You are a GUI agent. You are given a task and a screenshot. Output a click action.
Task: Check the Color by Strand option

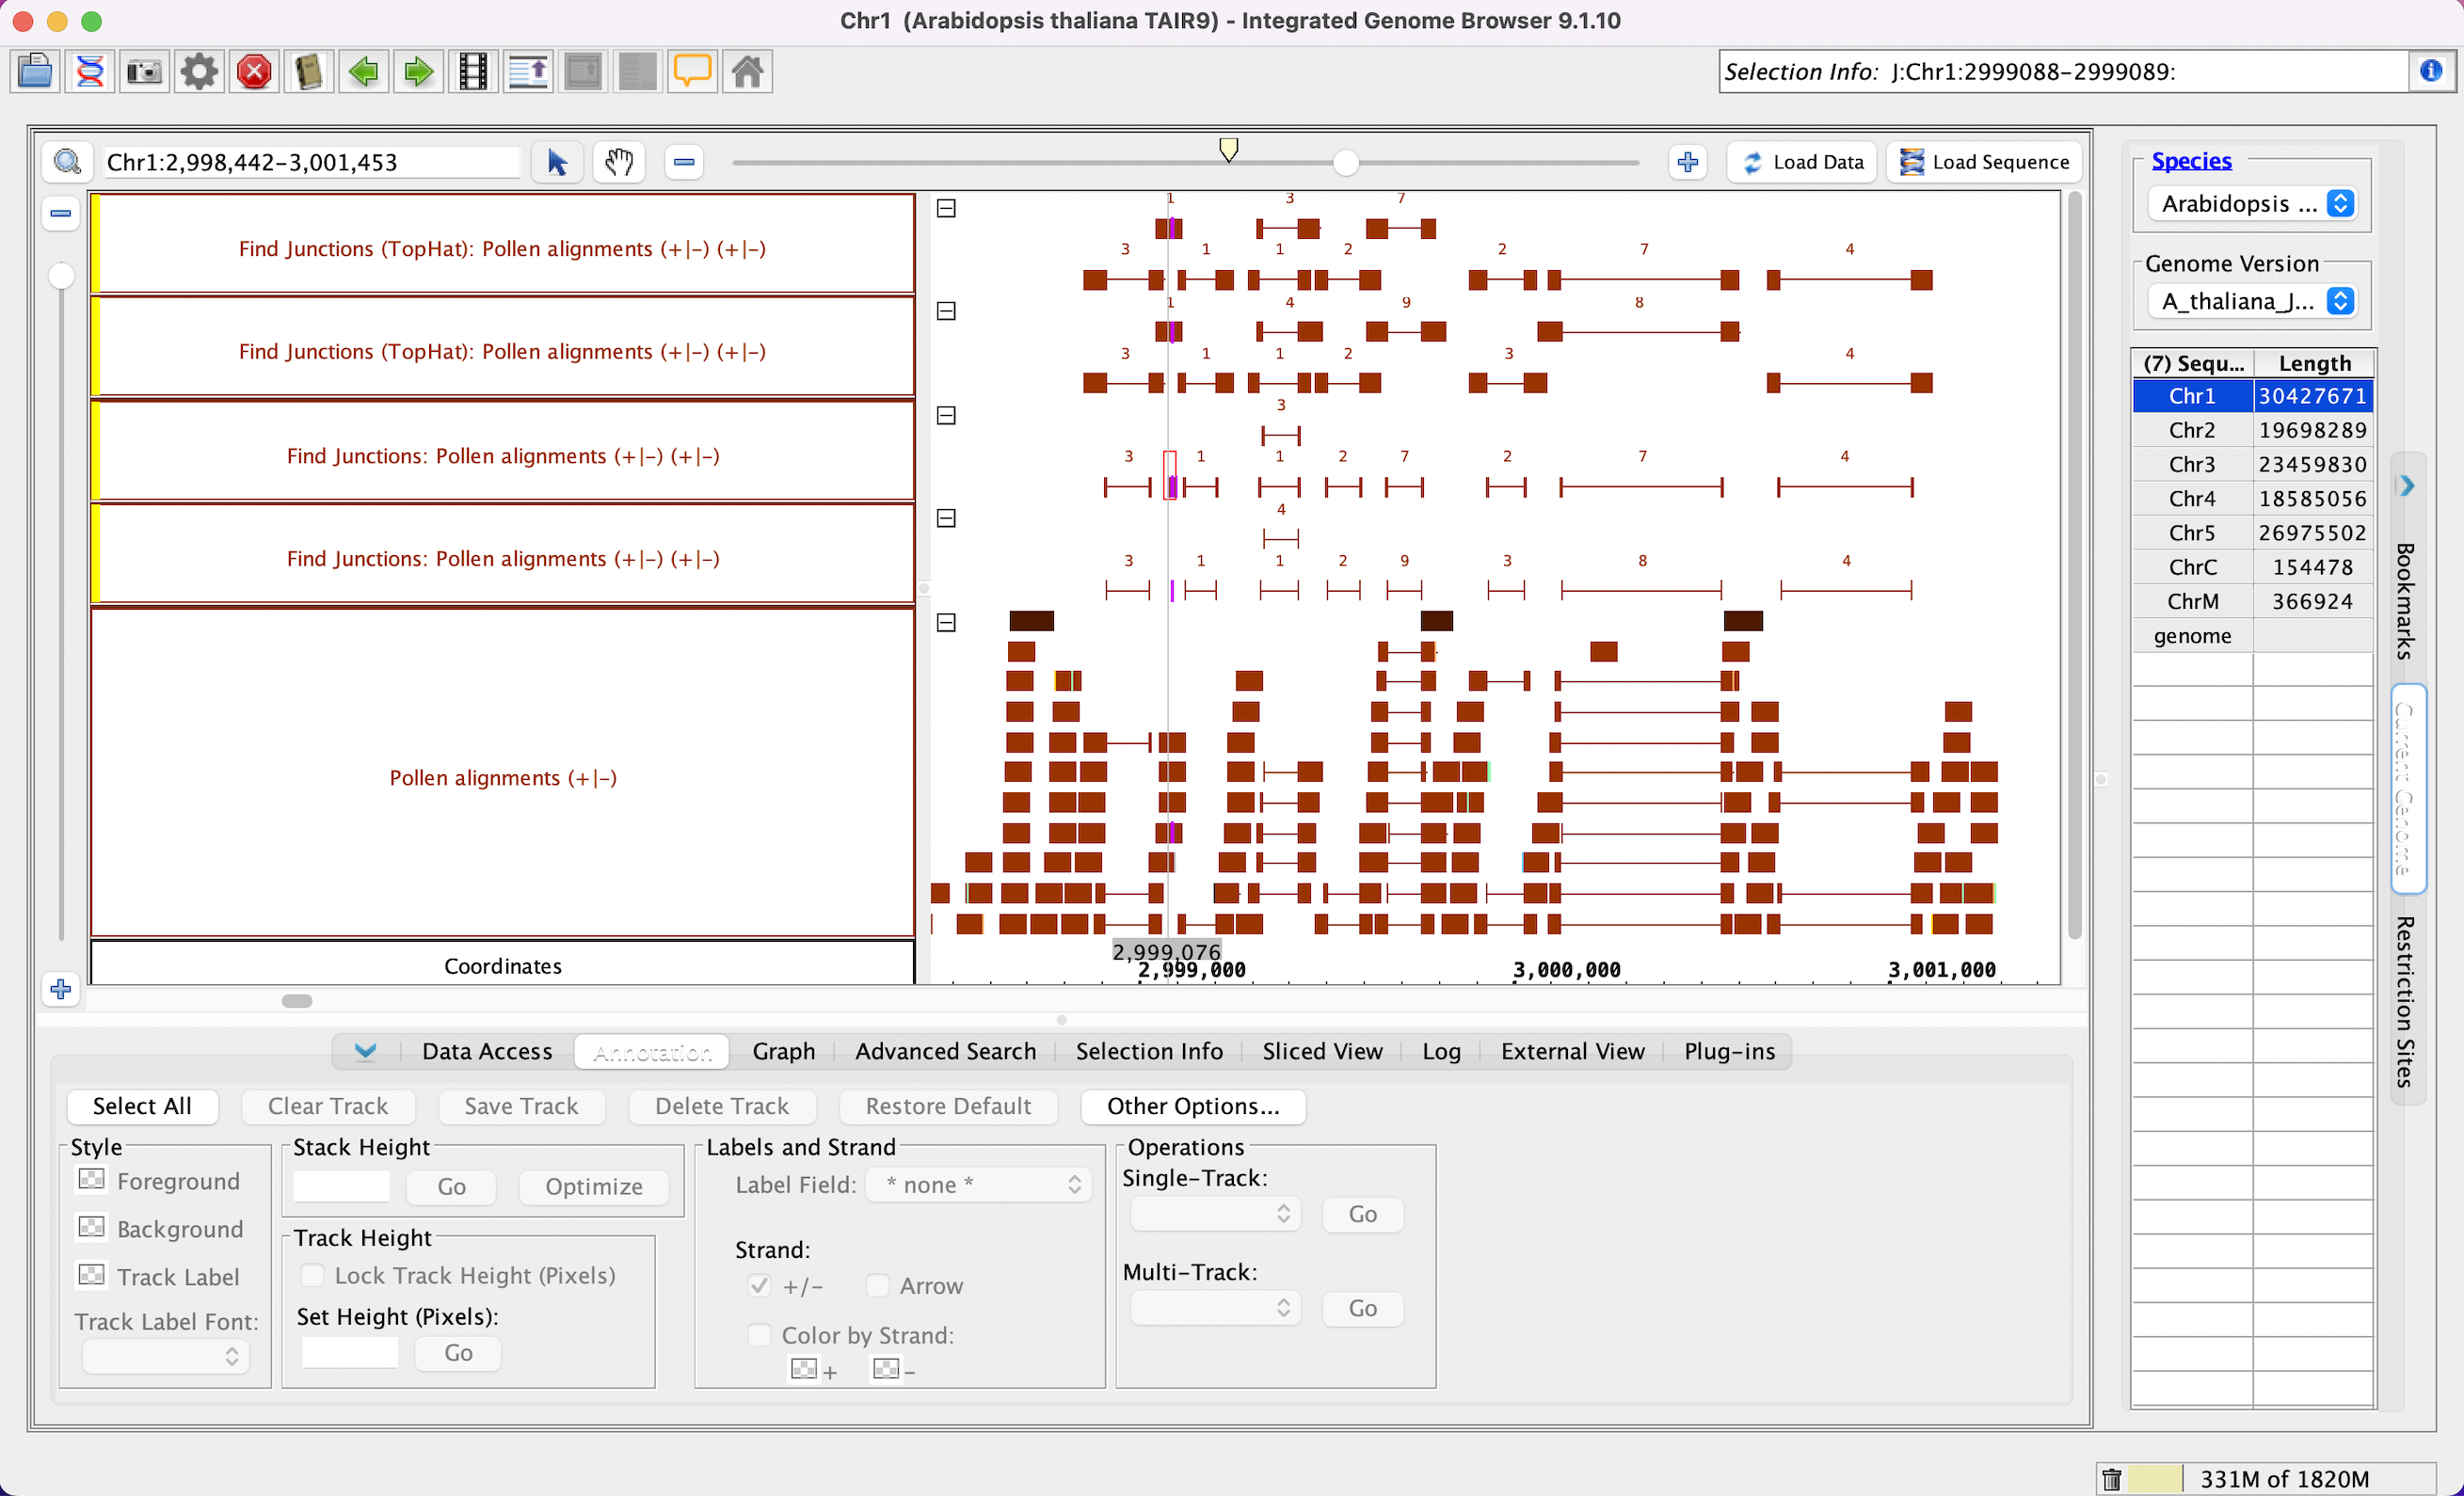pyautogui.click(x=760, y=1335)
